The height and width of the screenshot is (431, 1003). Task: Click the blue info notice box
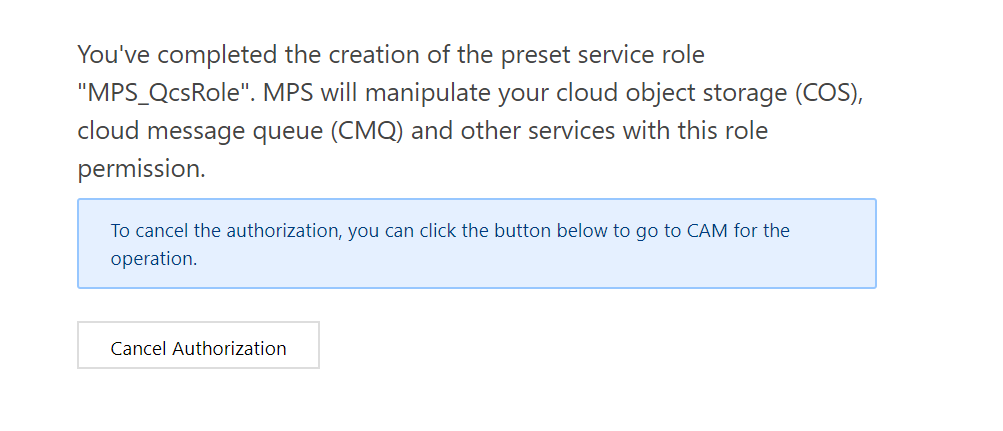477,244
